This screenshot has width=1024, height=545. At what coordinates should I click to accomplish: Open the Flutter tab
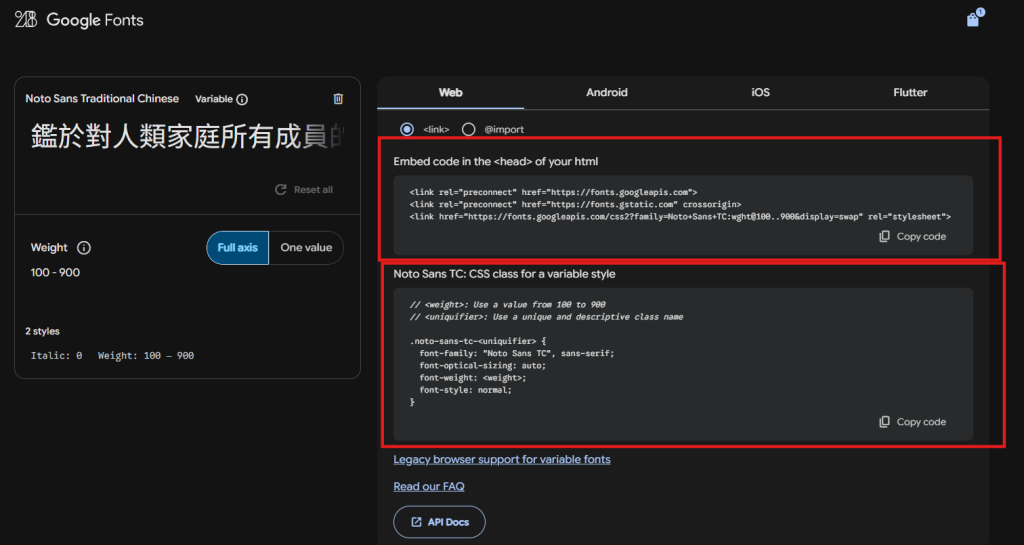pyautogui.click(x=910, y=93)
